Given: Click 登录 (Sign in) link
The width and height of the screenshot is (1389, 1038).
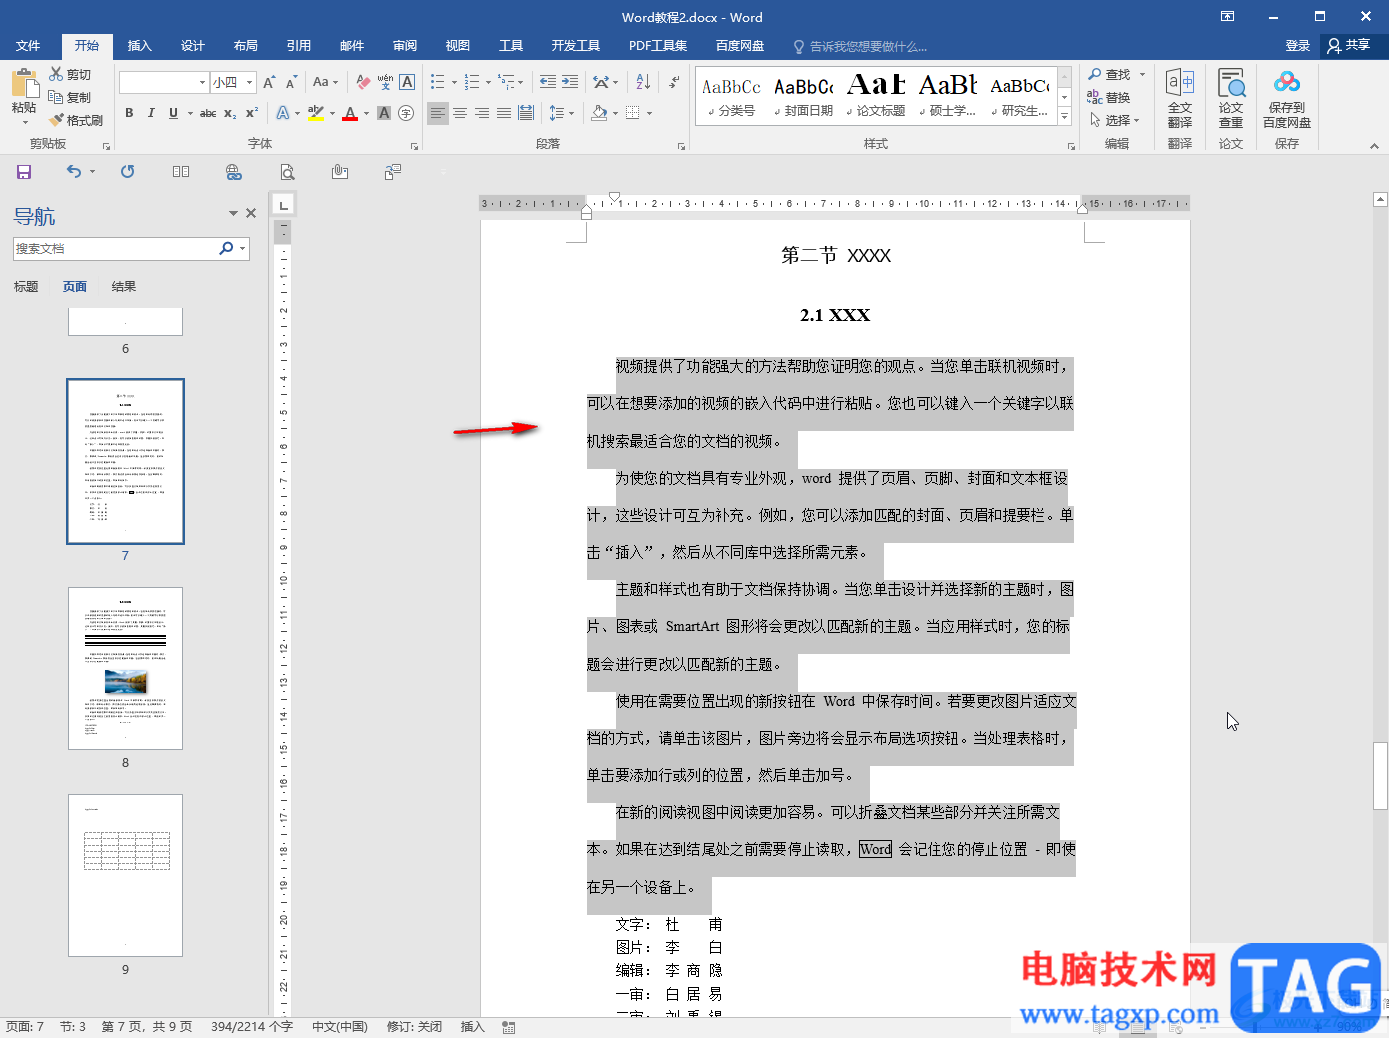Looking at the screenshot, I should point(1298,46).
